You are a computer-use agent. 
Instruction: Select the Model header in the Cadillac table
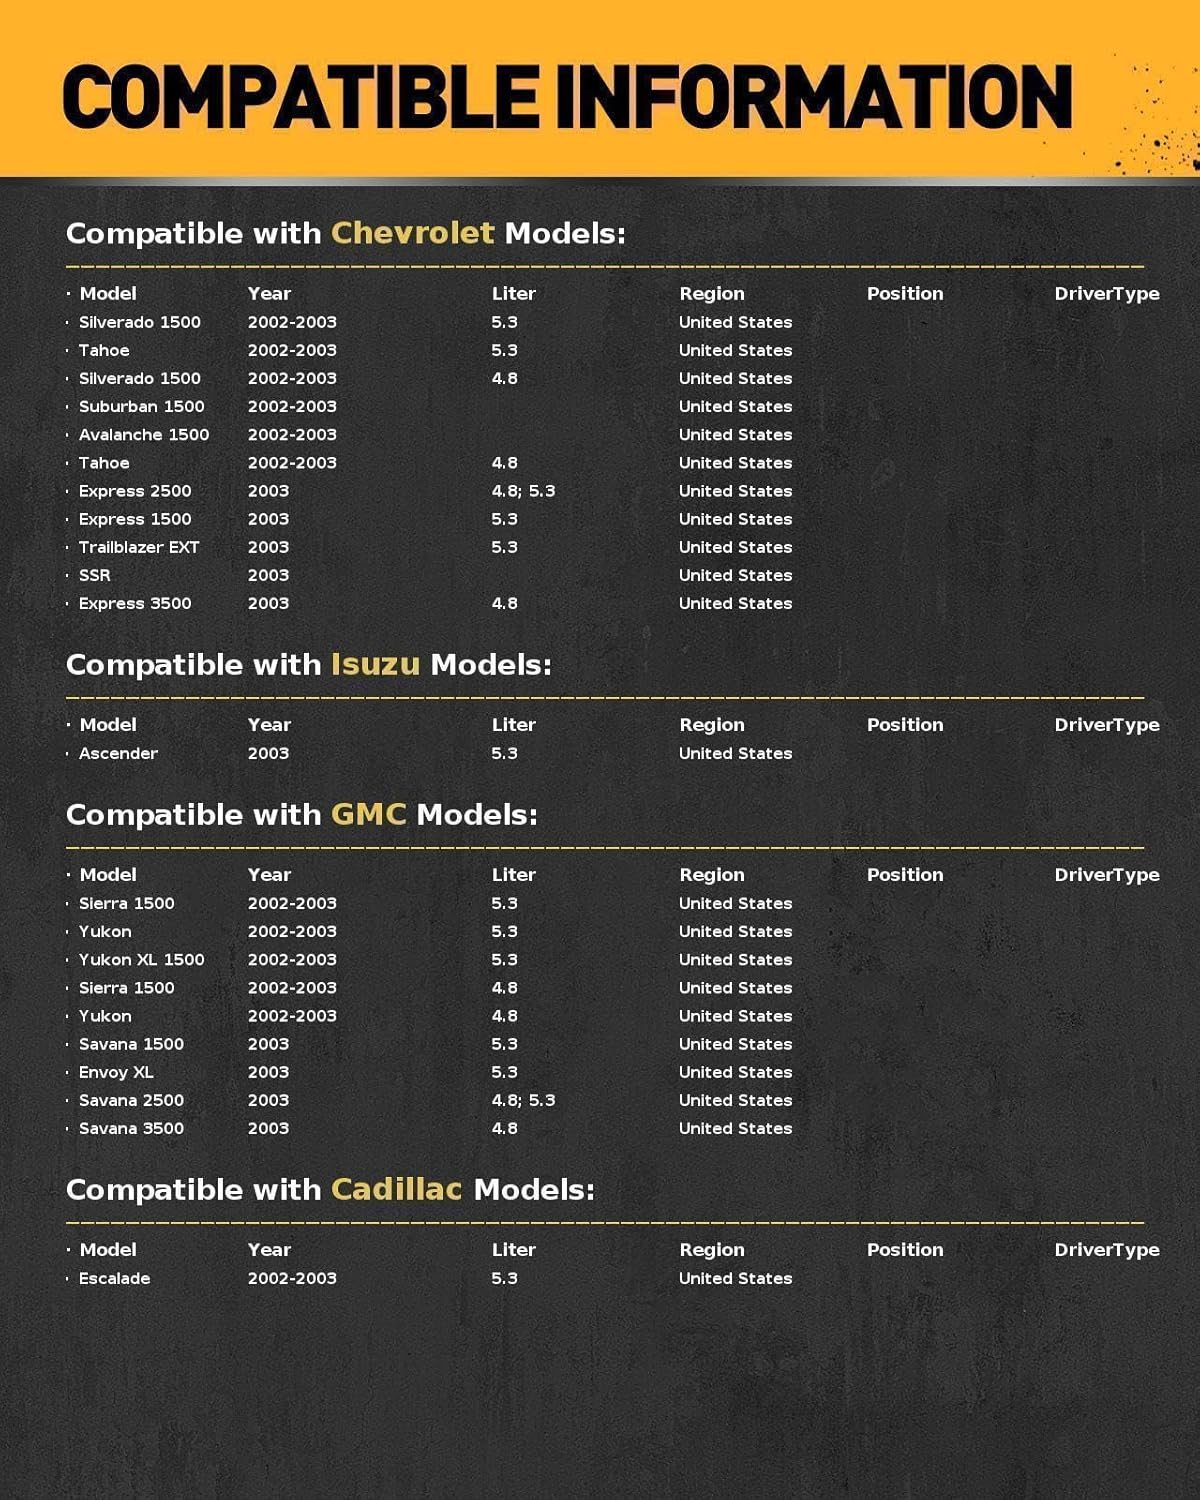coord(108,1249)
